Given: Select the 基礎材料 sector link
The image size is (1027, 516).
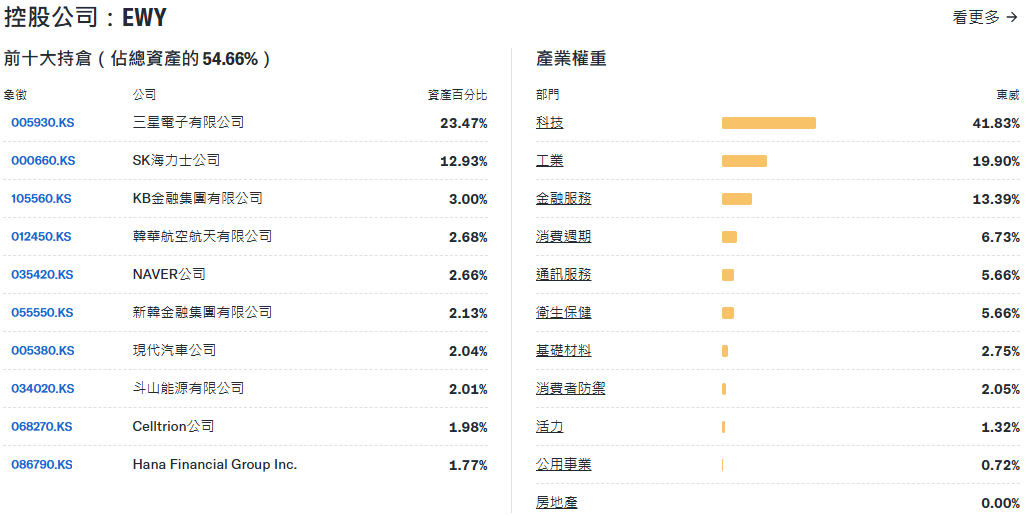Looking at the screenshot, I should pos(564,351).
